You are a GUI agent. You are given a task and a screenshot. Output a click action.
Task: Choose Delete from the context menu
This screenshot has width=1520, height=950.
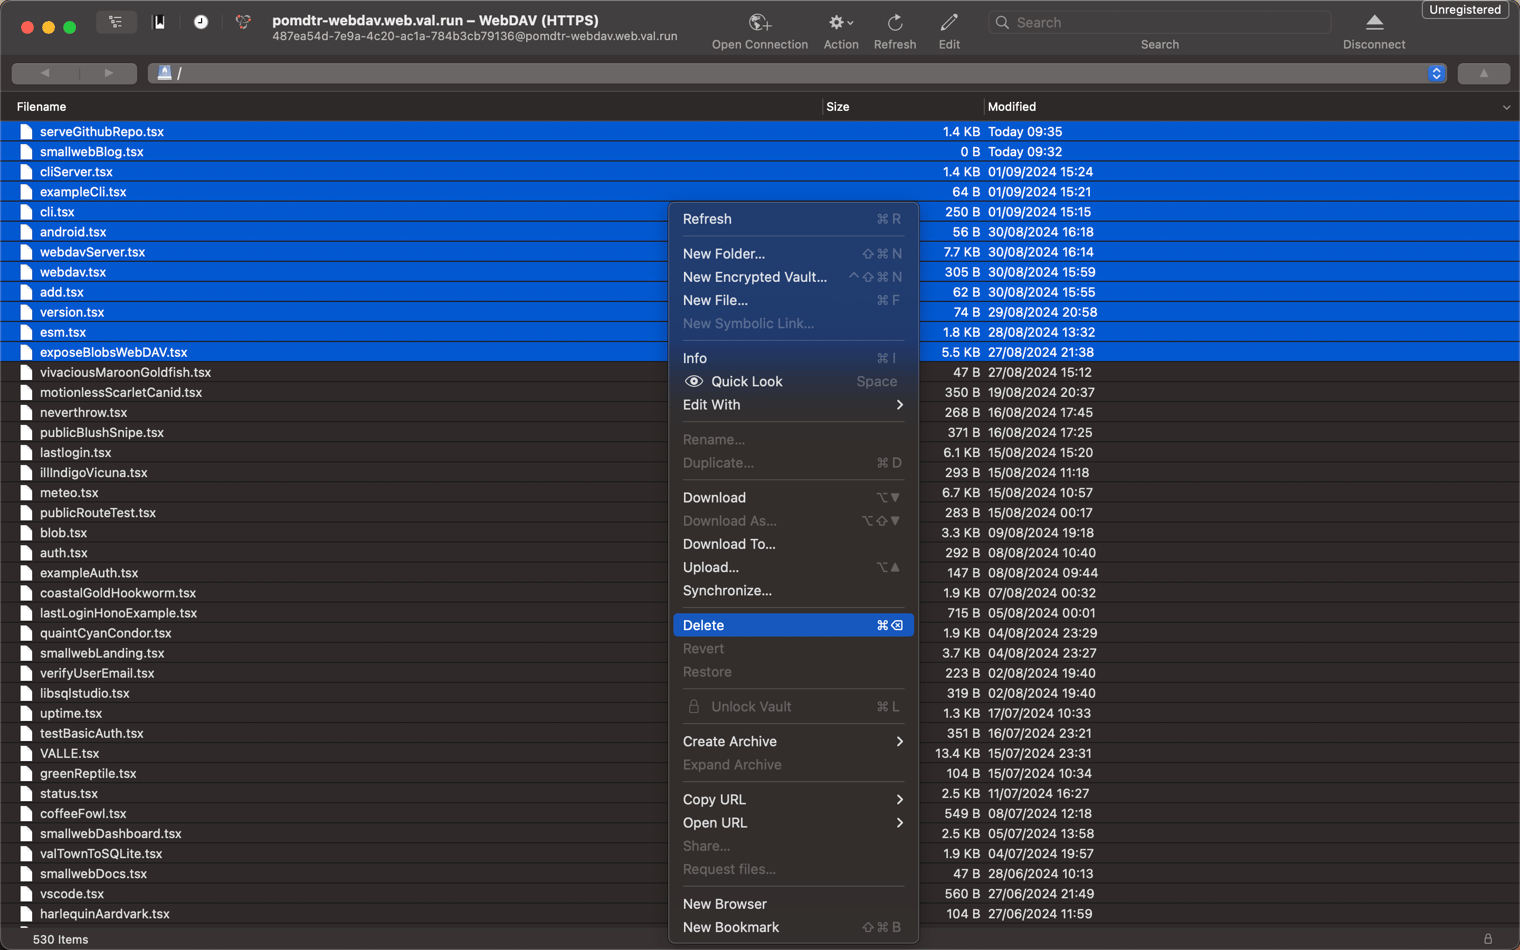tap(704, 625)
